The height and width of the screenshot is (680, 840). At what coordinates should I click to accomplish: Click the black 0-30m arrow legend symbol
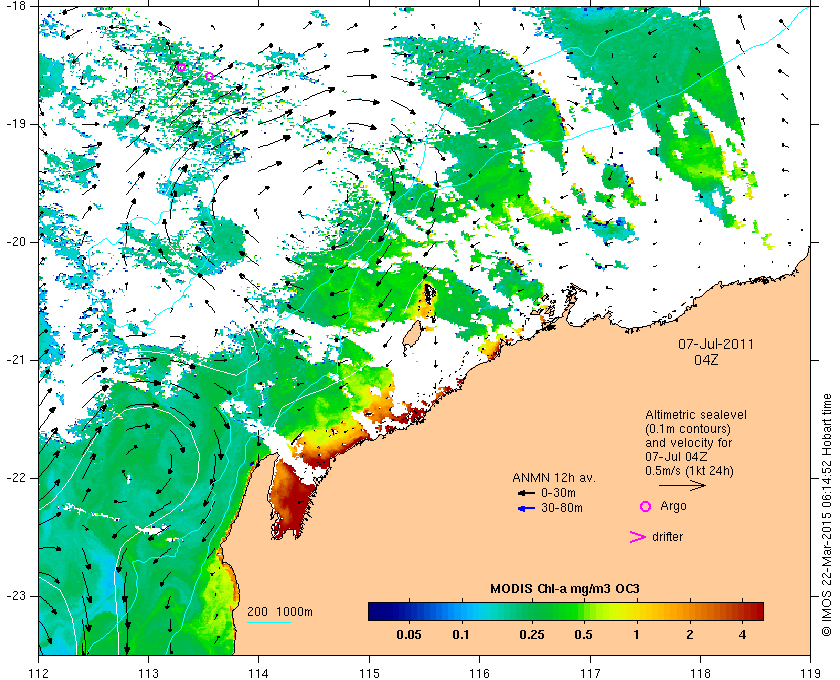coord(526,493)
